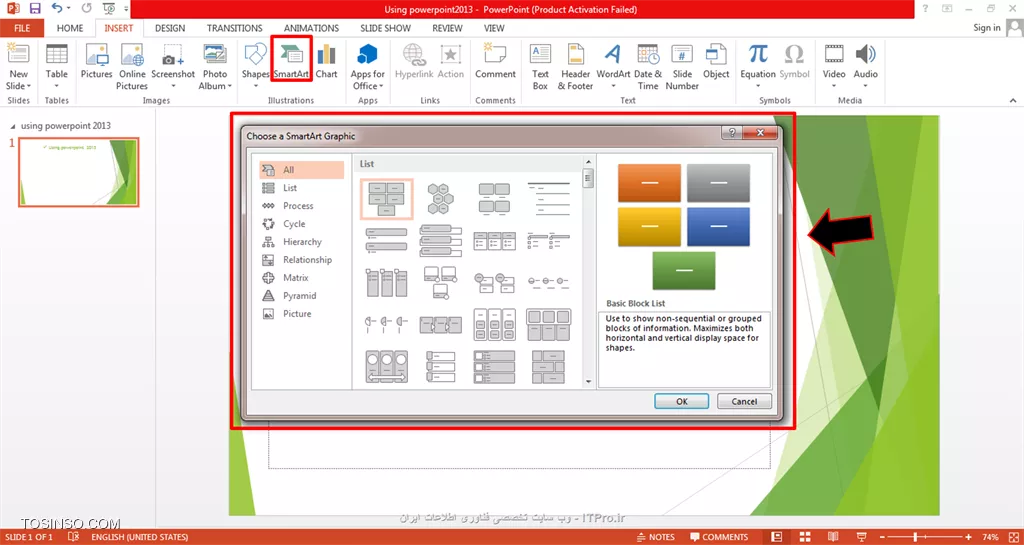Open the Equation menu

point(758,67)
